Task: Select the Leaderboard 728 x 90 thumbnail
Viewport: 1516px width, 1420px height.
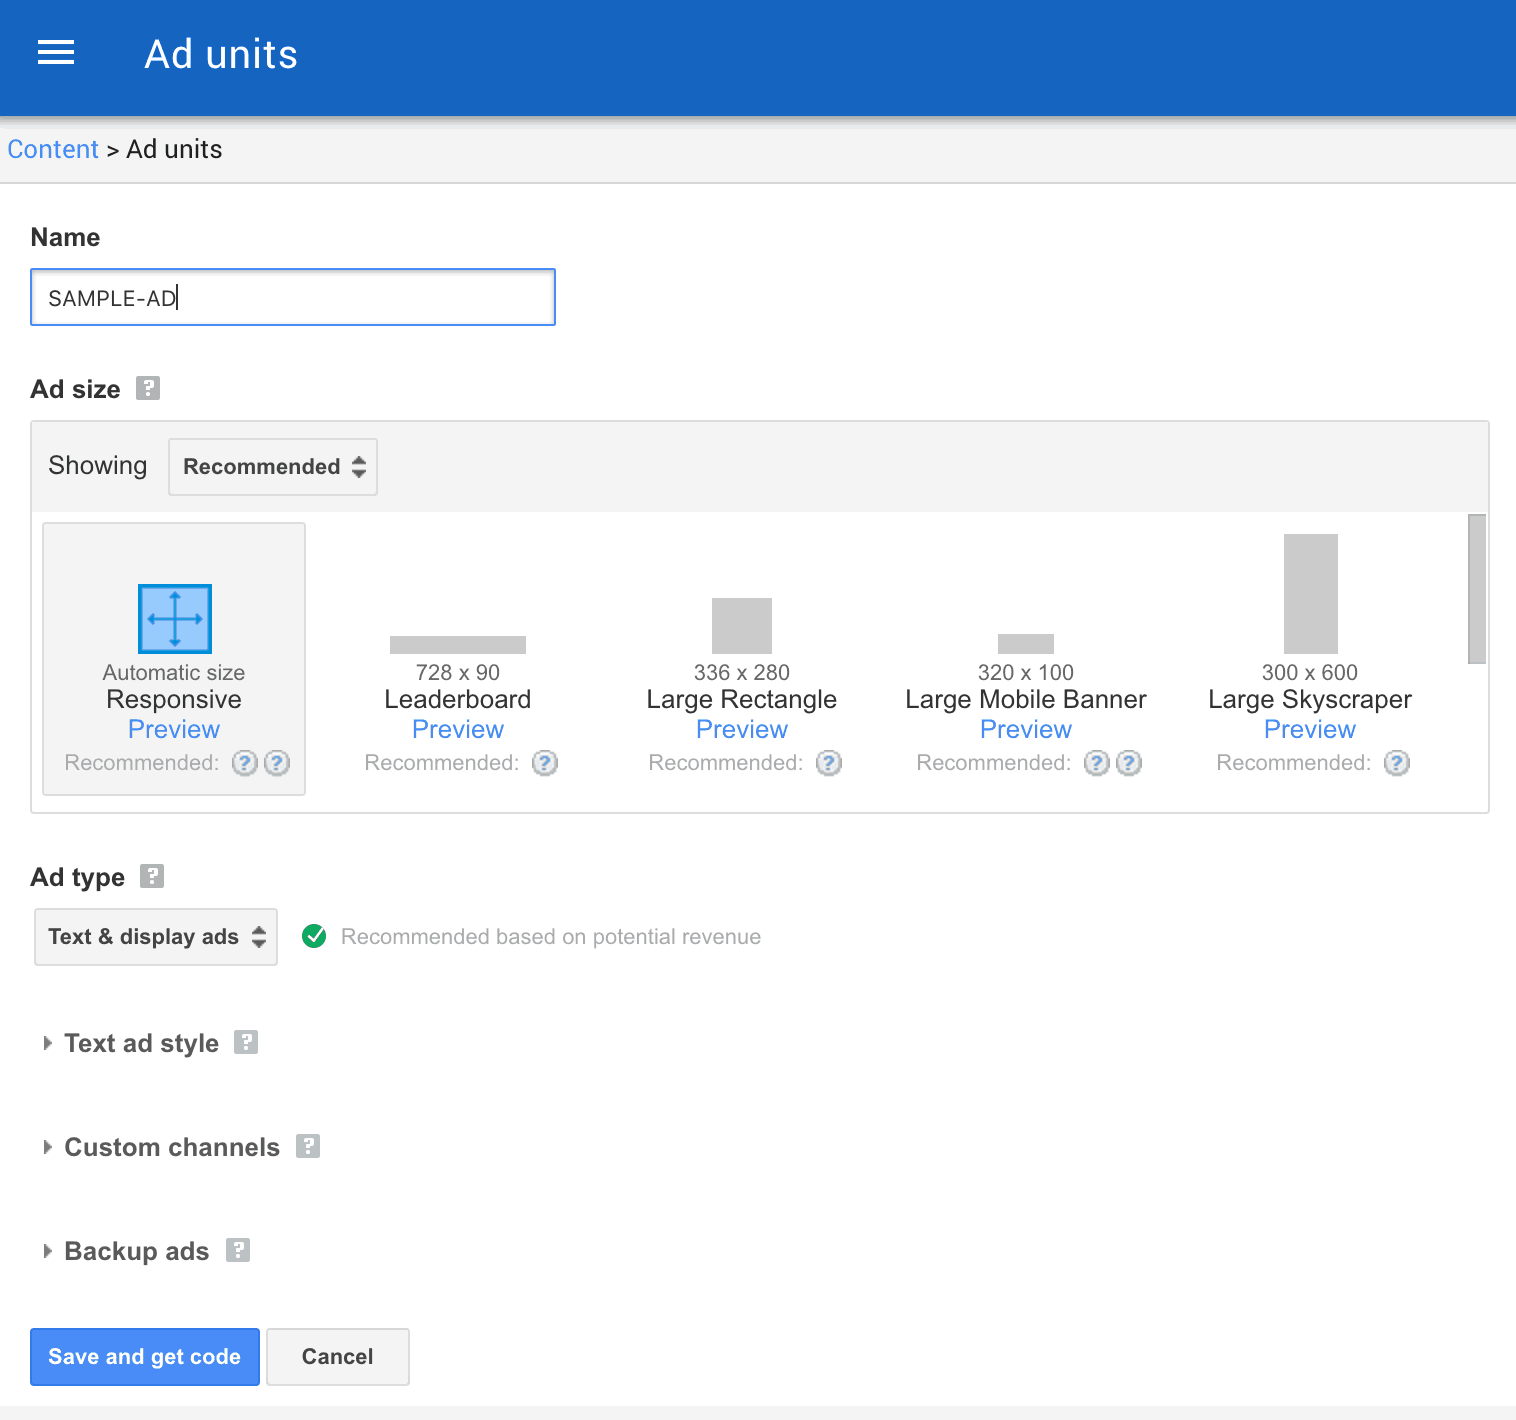Action: pos(458,644)
